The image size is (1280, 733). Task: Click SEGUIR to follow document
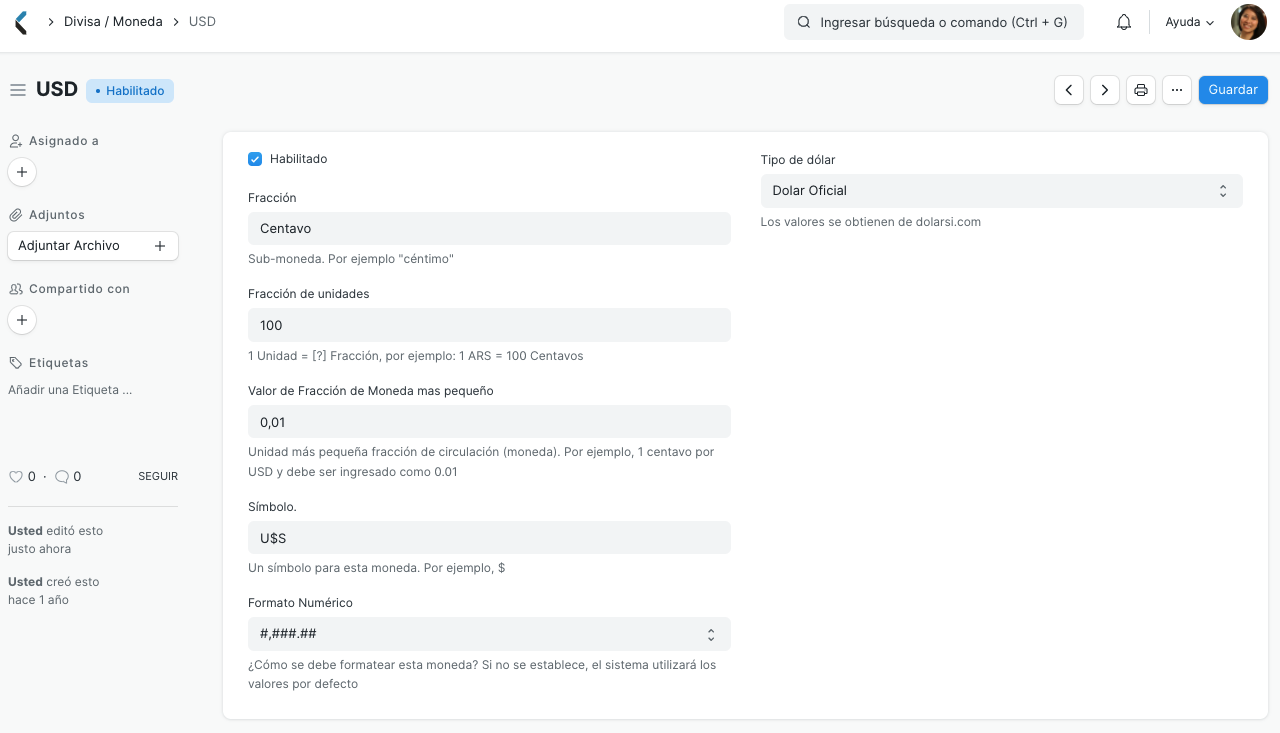[158, 477]
